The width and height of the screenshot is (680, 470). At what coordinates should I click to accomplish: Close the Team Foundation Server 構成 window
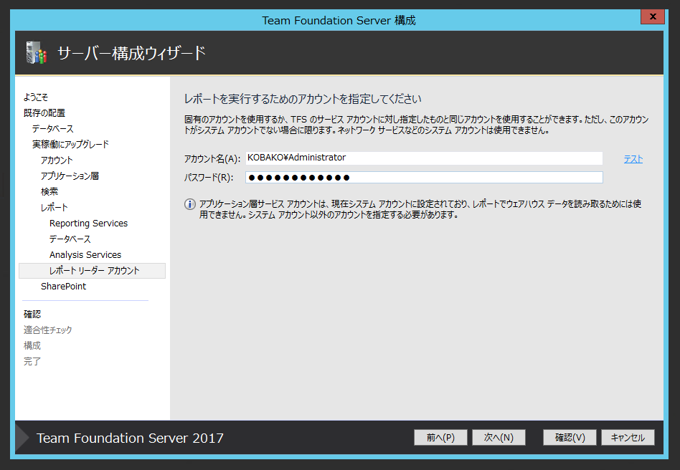click(653, 17)
